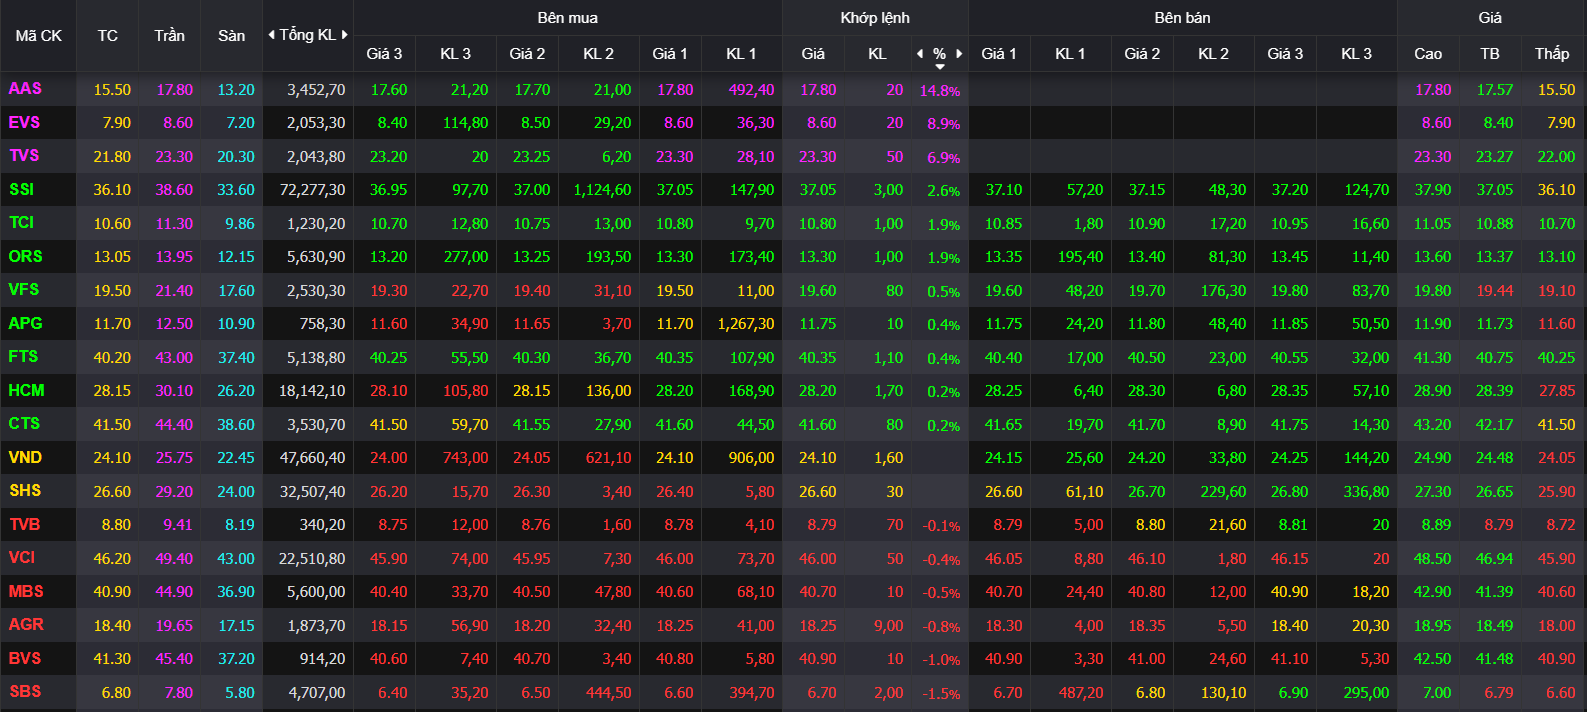The height and width of the screenshot is (712, 1587).
Task: Open HCM stock symbol
Action: (x=26, y=390)
